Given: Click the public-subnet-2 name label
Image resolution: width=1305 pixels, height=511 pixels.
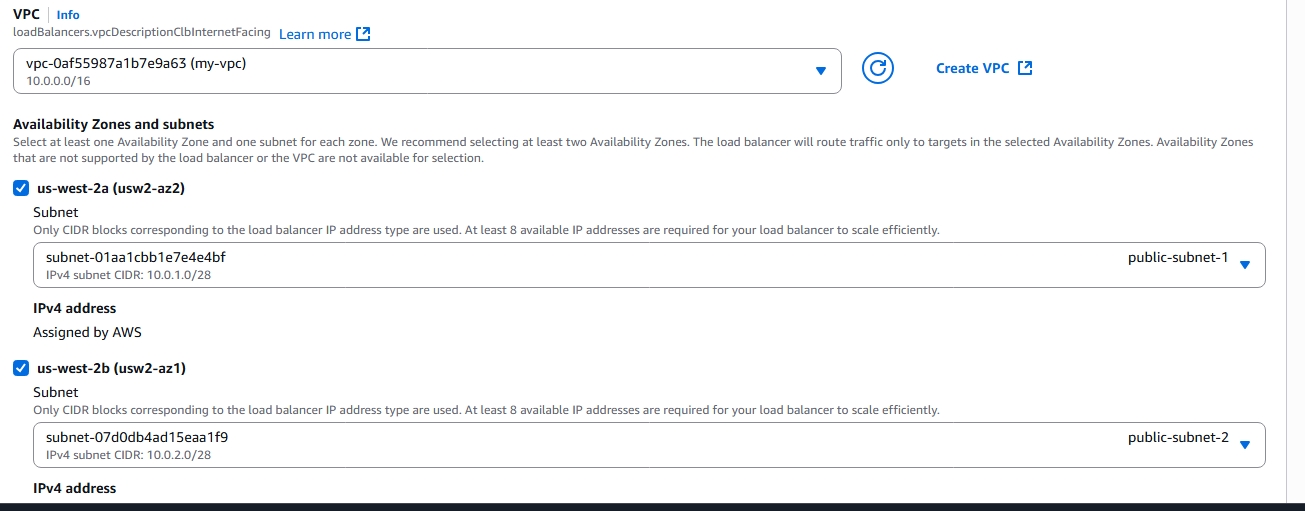Looking at the screenshot, I should tap(1177, 437).
